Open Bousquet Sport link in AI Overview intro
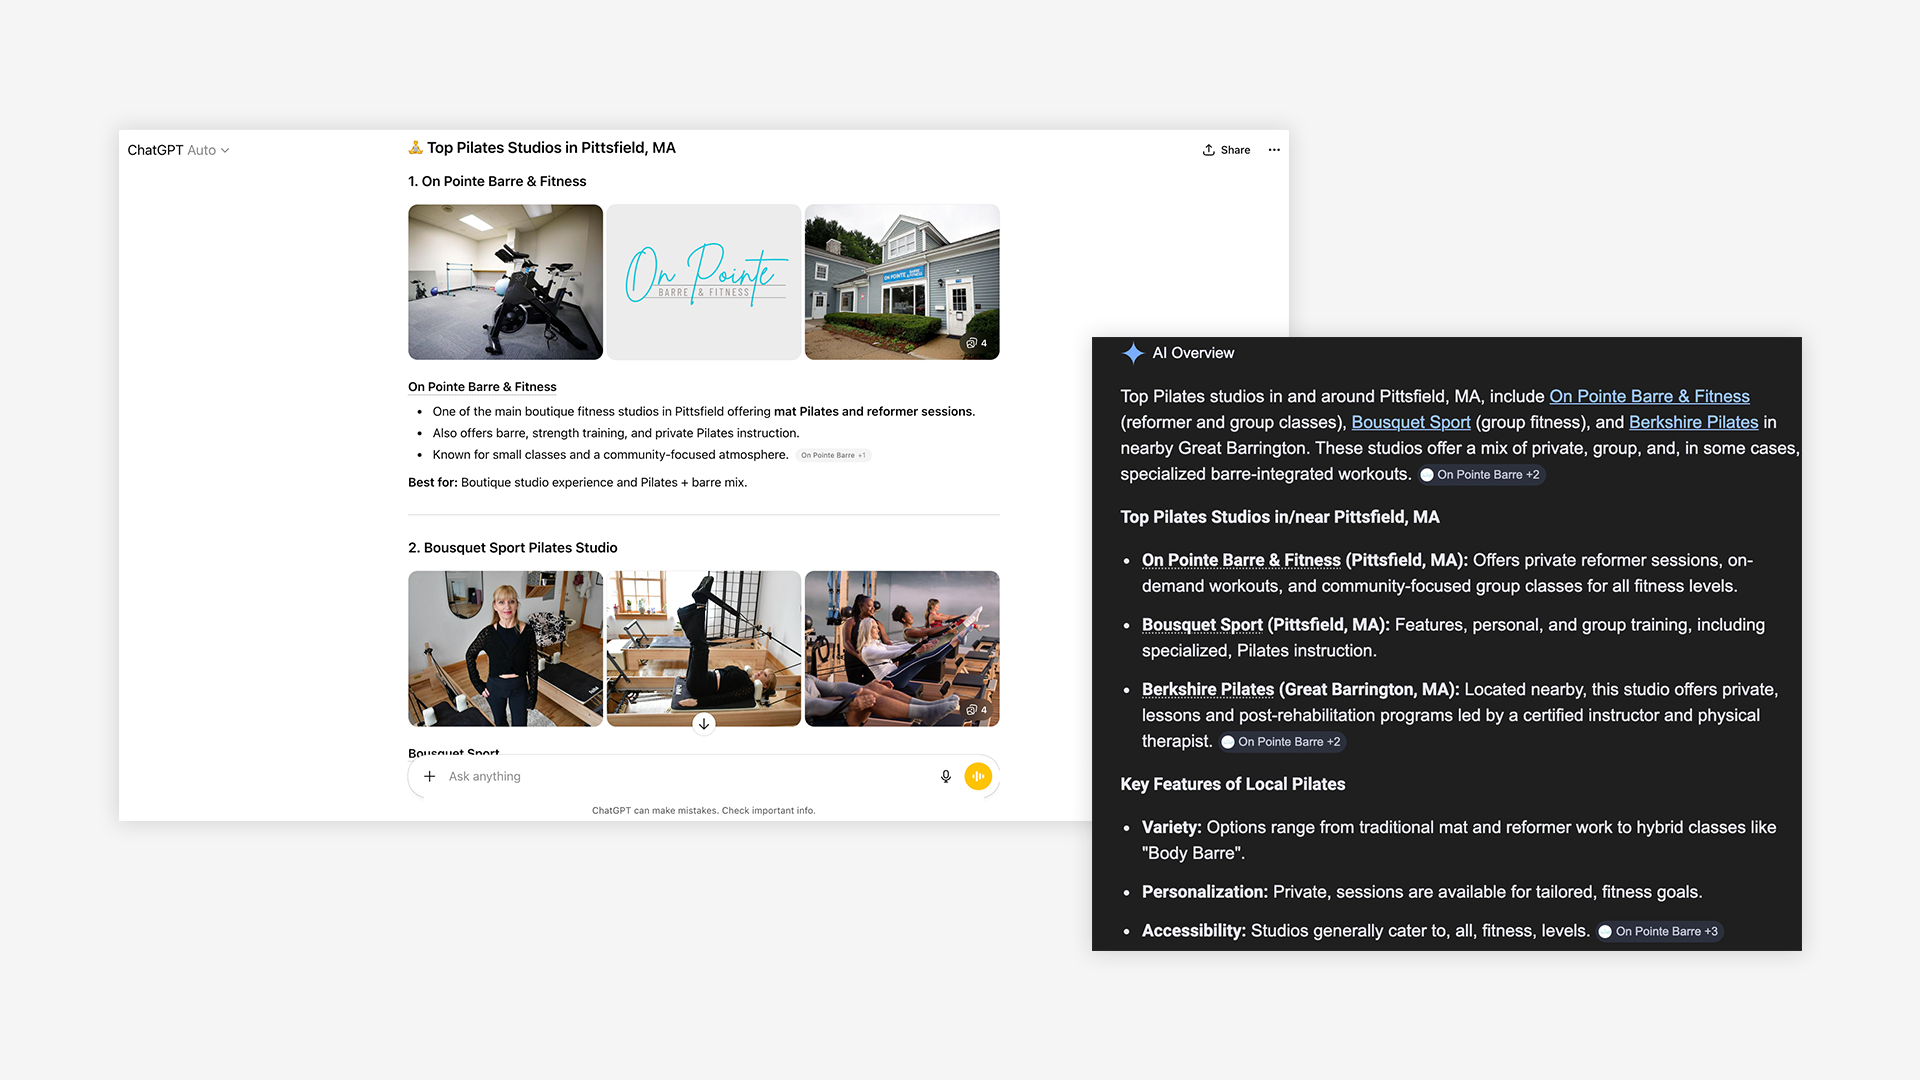 [1411, 422]
